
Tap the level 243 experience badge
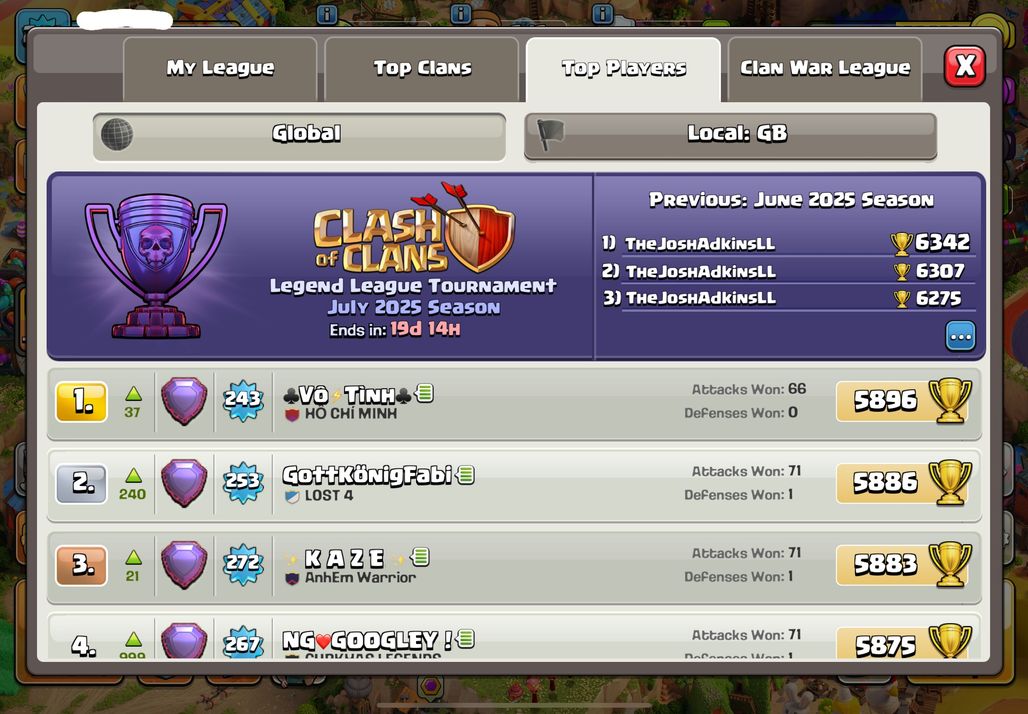pyautogui.click(x=243, y=399)
